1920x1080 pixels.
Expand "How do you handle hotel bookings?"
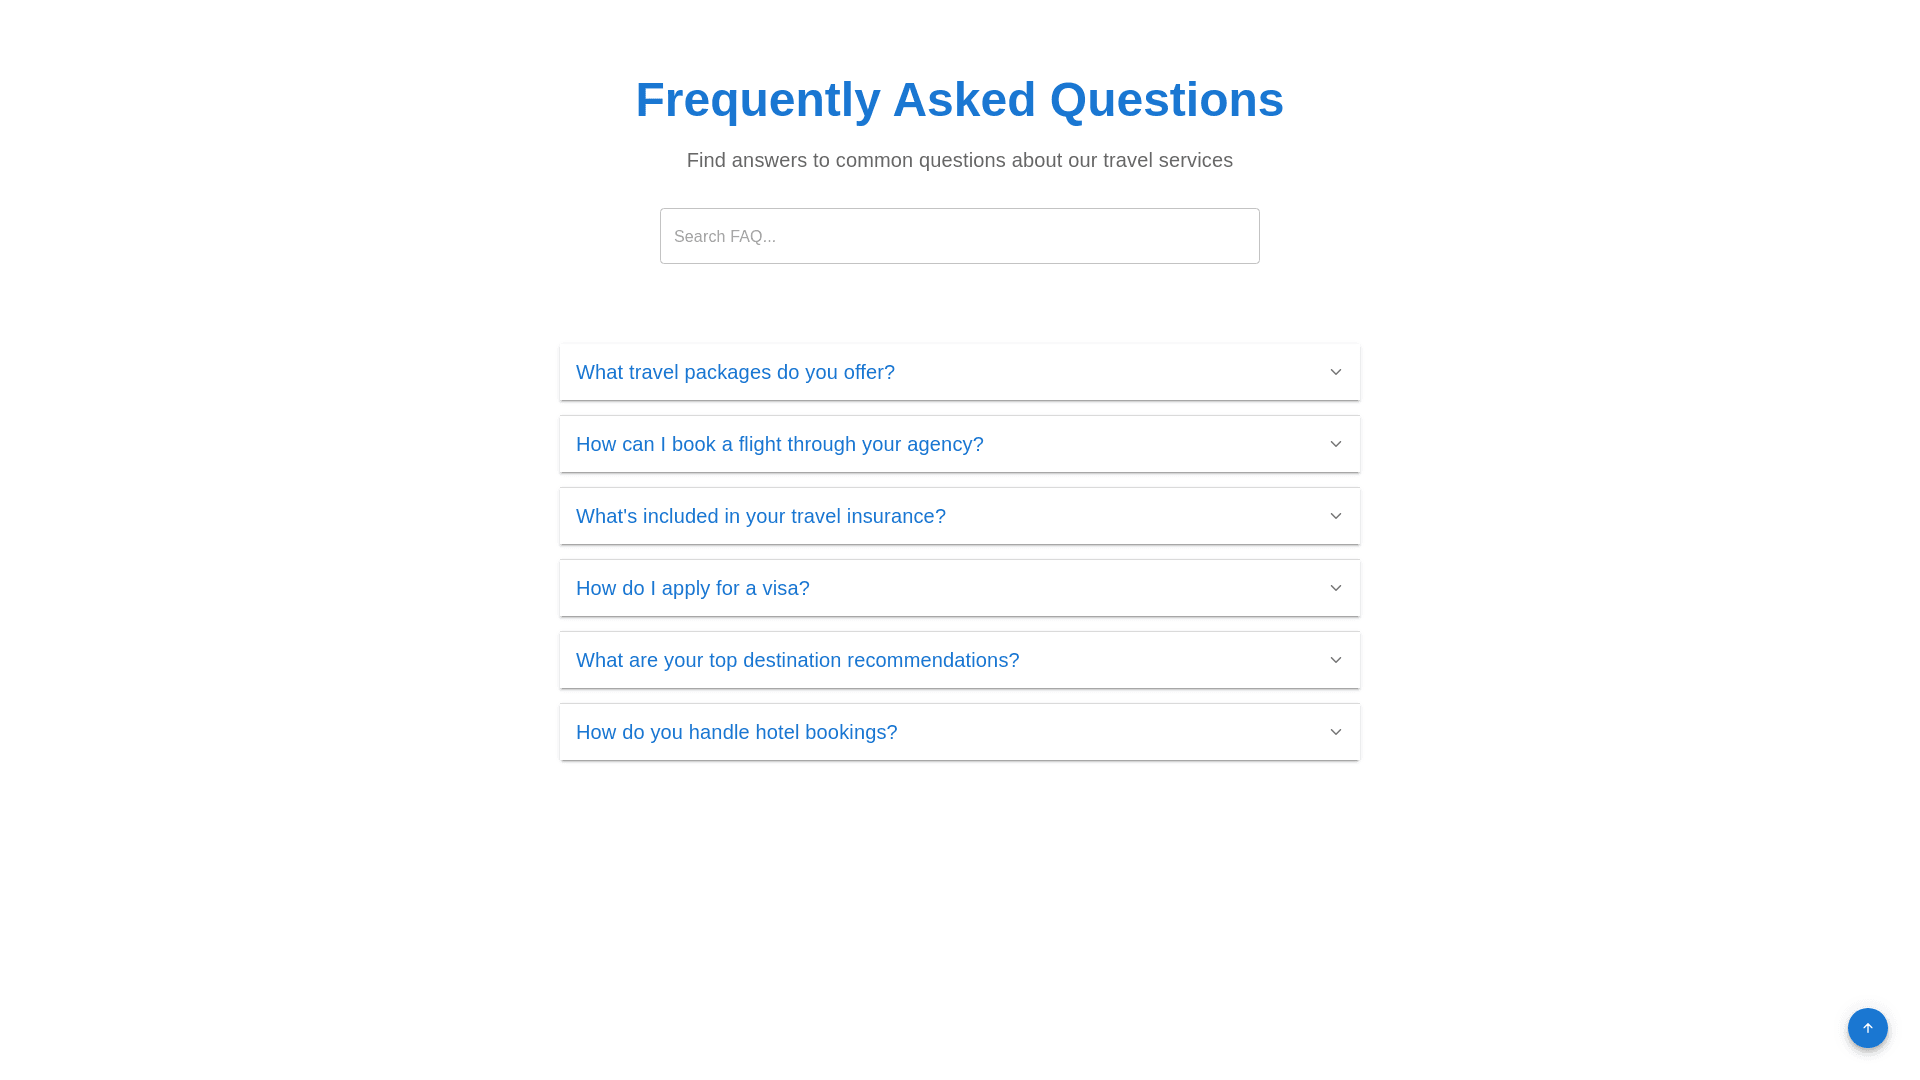736,732
